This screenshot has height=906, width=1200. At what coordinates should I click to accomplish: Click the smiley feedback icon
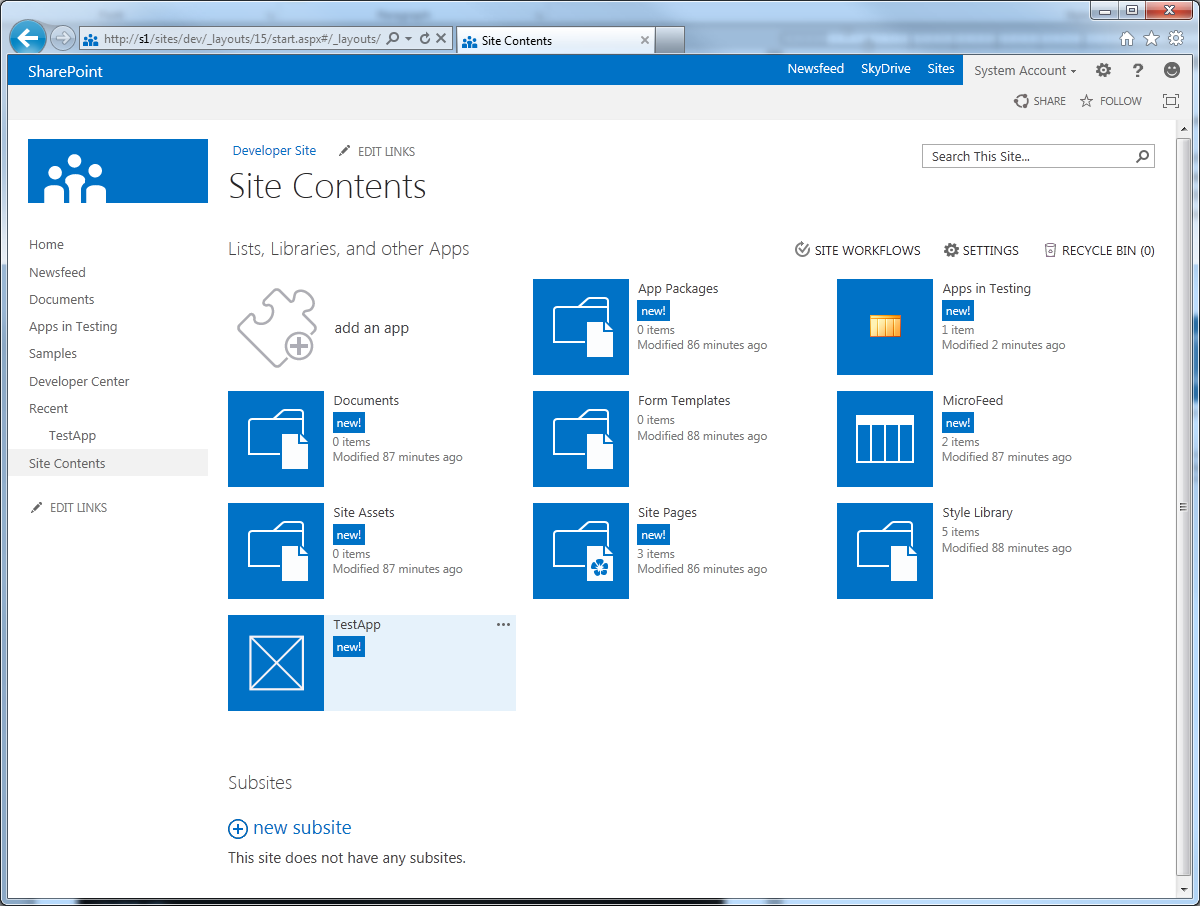click(1171, 70)
